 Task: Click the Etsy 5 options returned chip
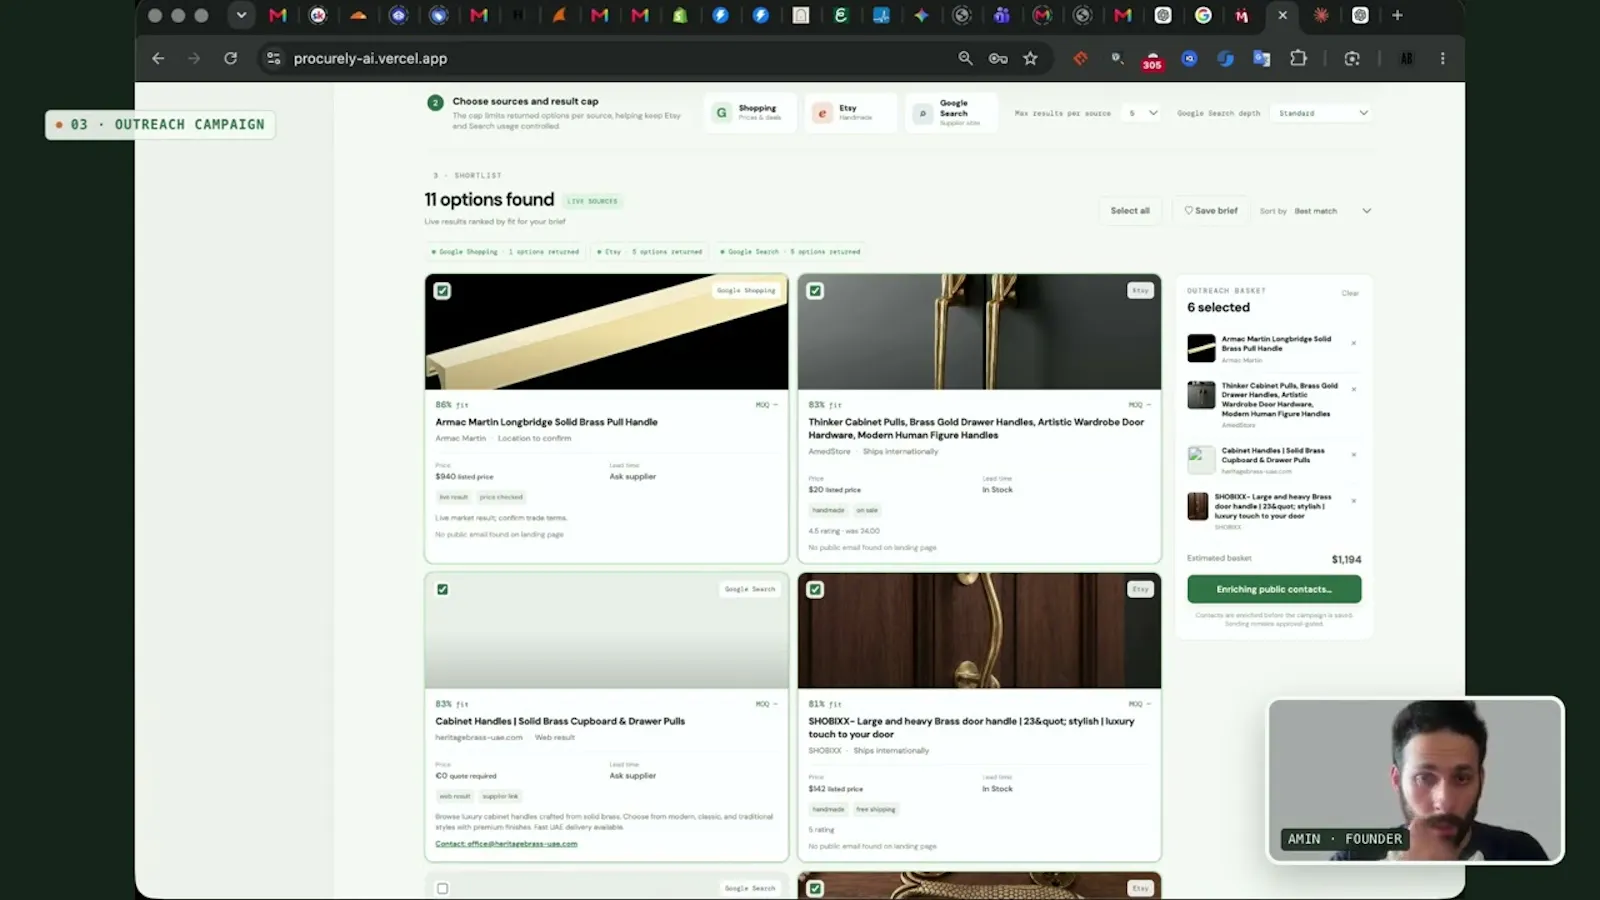coord(649,252)
